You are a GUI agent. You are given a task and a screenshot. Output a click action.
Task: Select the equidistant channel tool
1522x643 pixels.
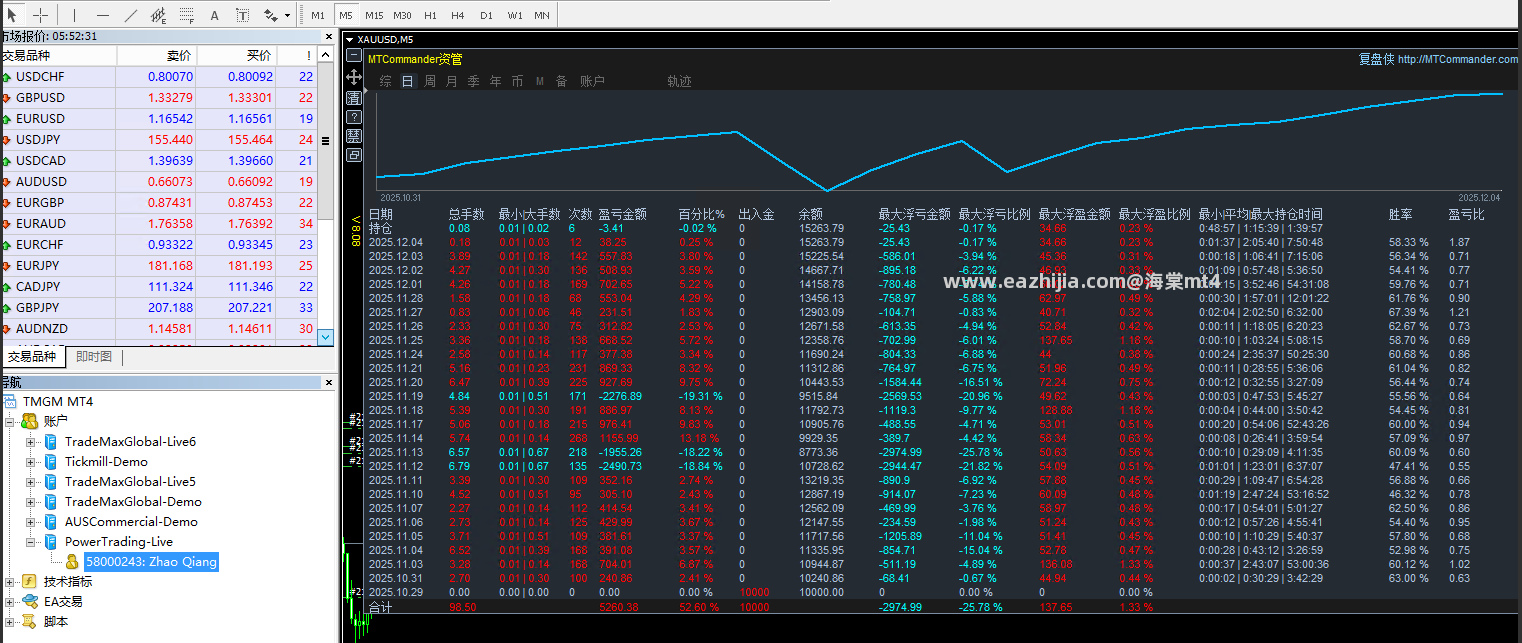coord(159,15)
